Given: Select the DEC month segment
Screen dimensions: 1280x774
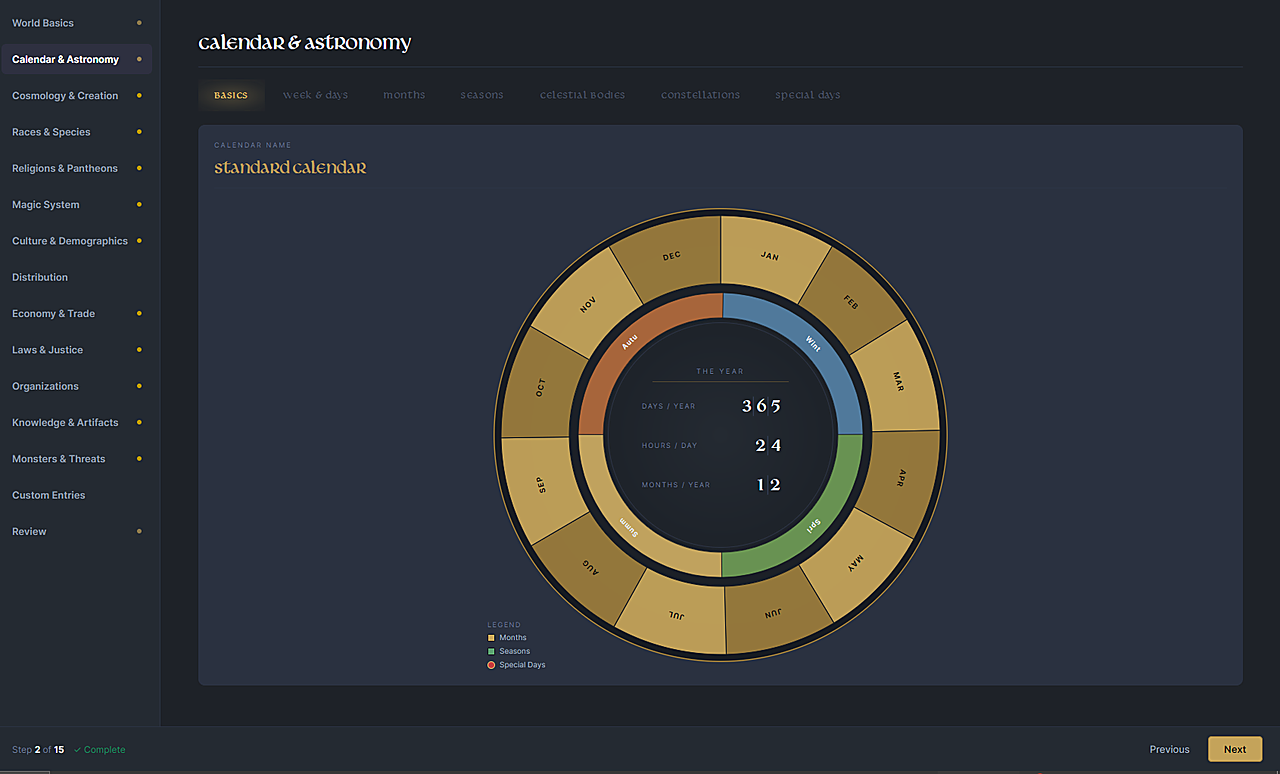Looking at the screenshot, I should [671, 256].
